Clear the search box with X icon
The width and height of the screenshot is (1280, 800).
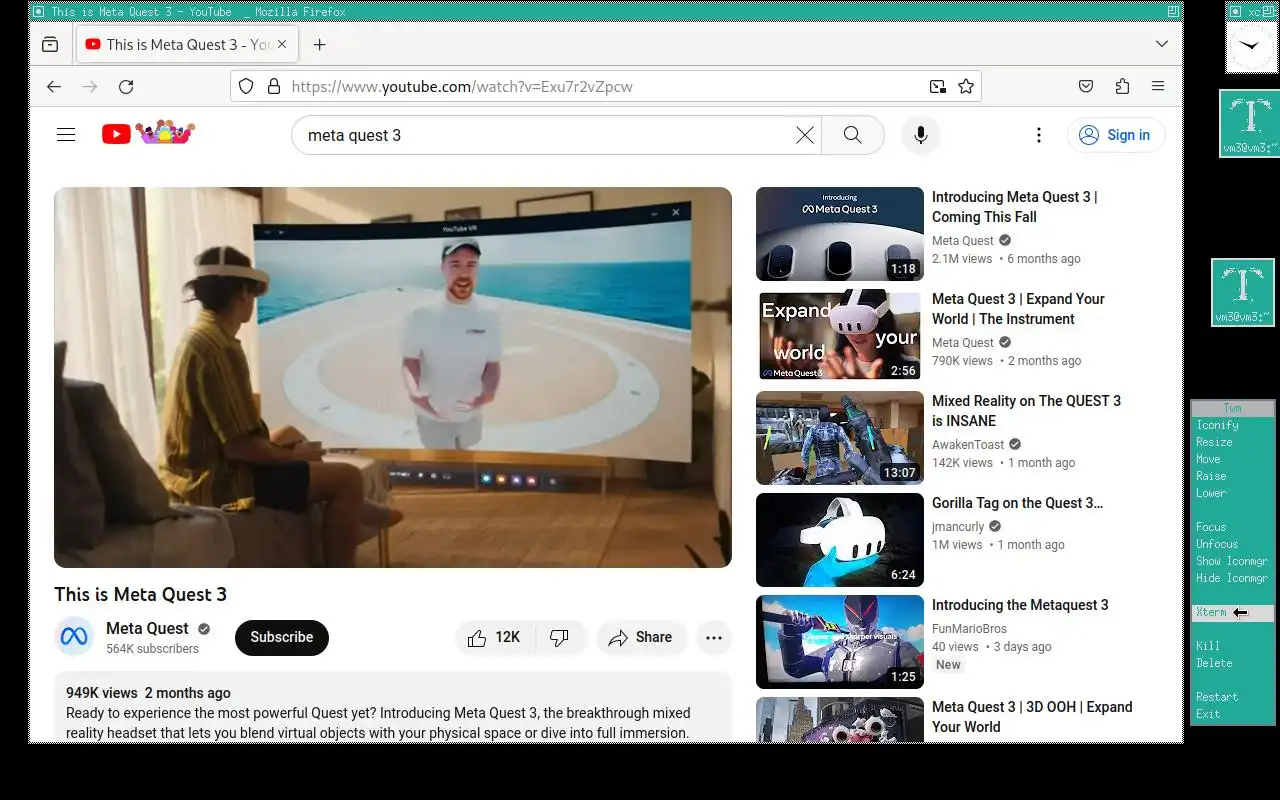pos(804,135)
